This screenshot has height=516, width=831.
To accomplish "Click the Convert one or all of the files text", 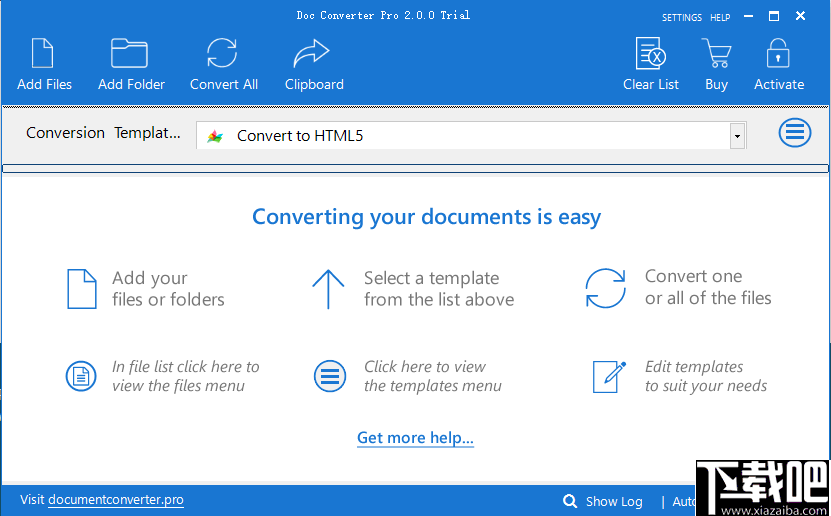I will (708, 287).
